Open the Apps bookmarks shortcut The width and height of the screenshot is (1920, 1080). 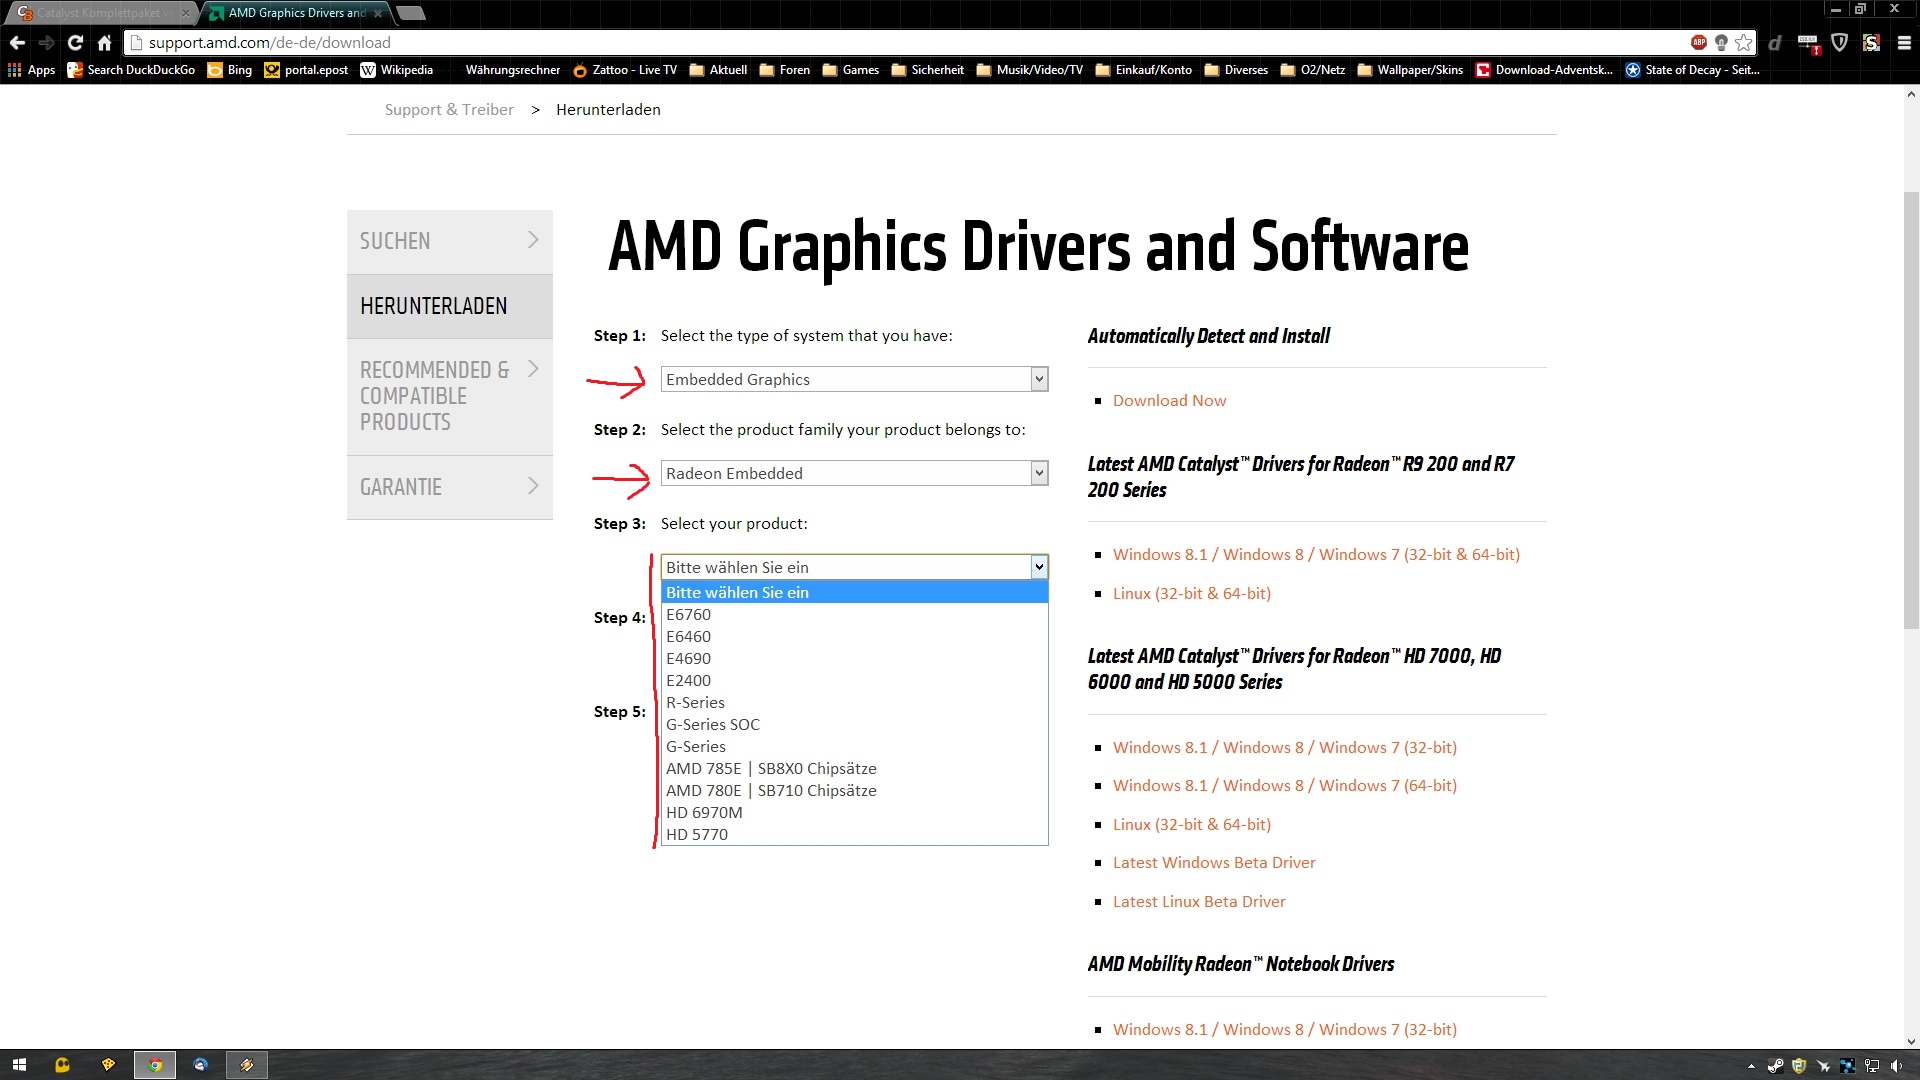tap(31, 70)
